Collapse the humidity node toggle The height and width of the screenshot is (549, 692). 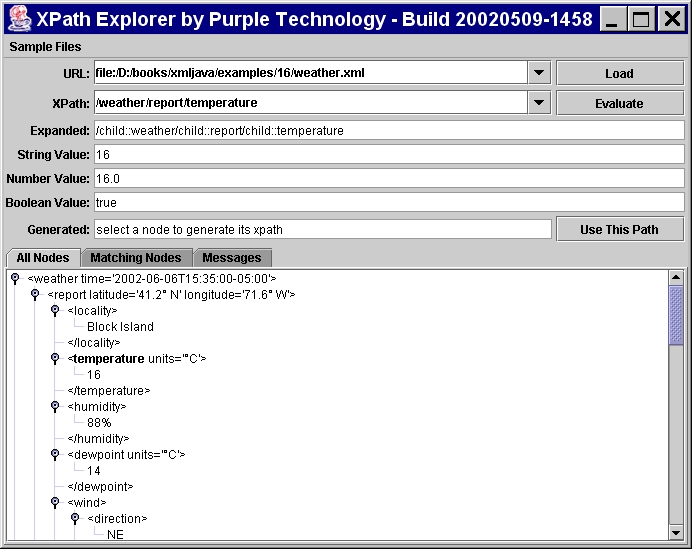55,407
